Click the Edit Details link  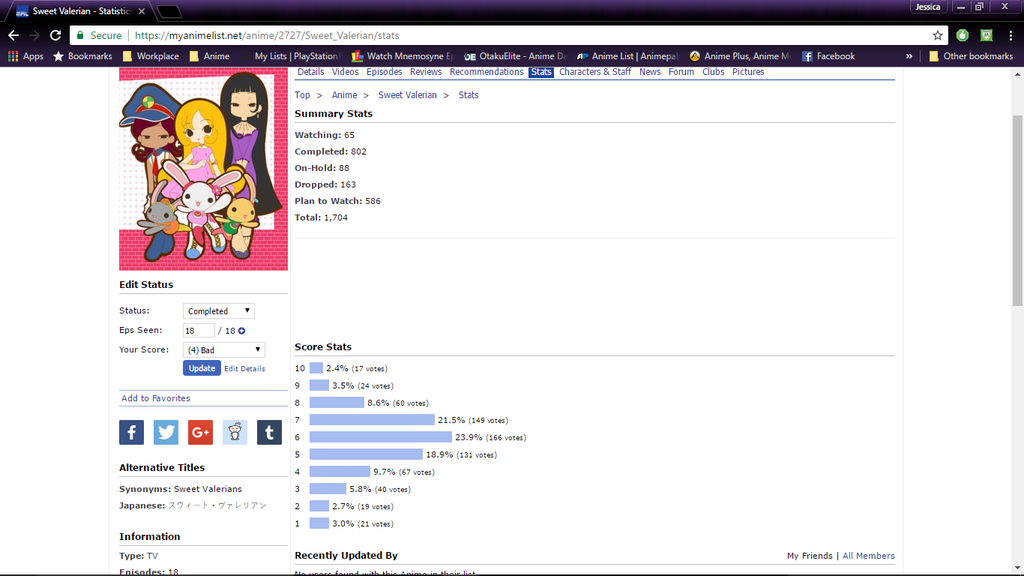pyautogui.click(x=245, y=369)
